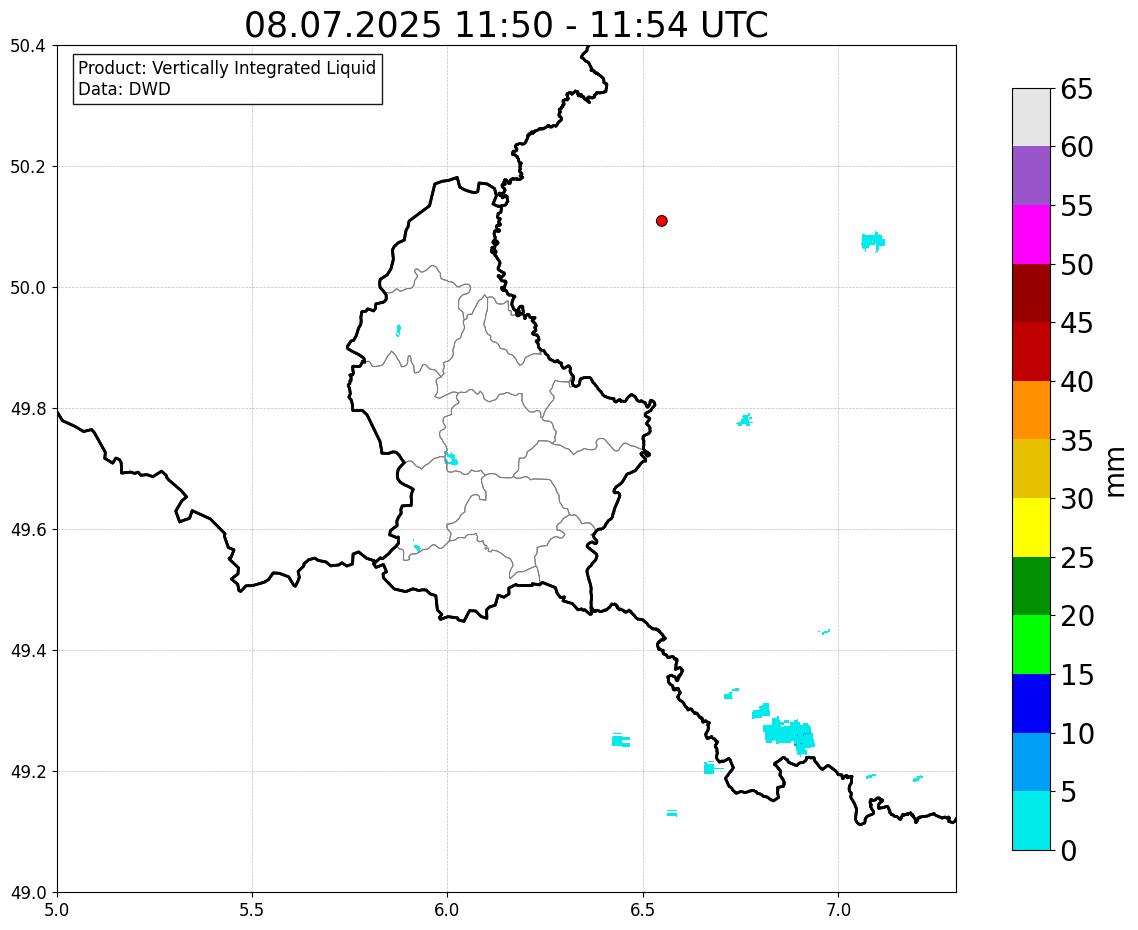This screenshot has width=1138, height=930.
Task: Select the orange 35-40 colorbar segment
Action: point(1031,410)
